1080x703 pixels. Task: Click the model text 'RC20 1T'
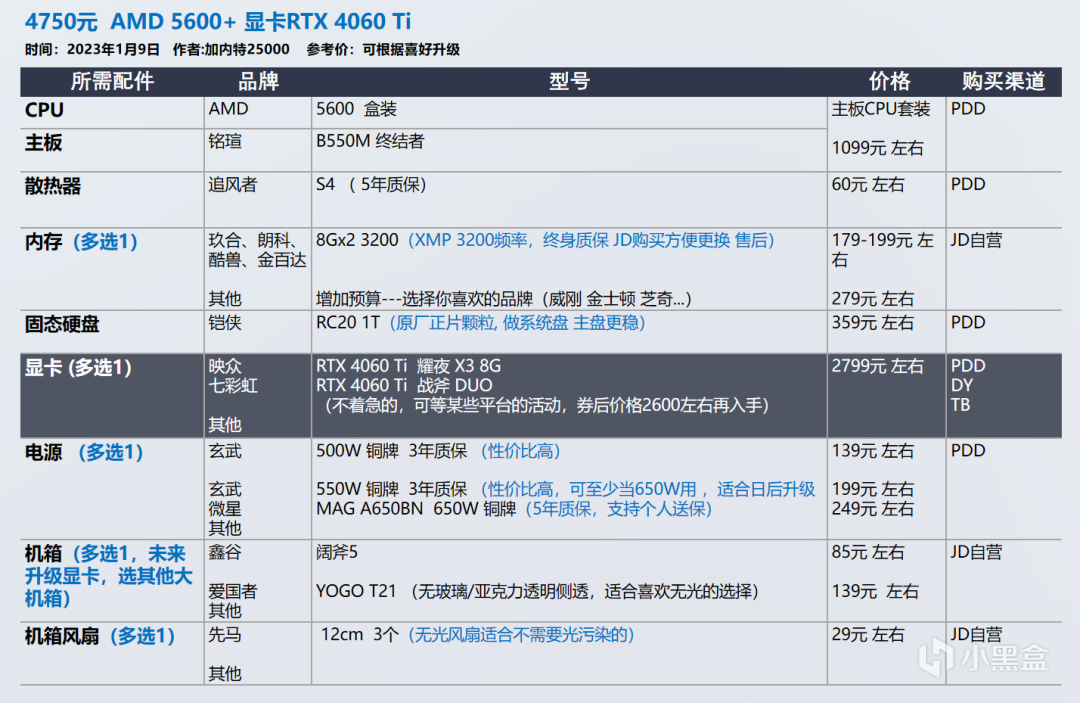click(348, 323)
